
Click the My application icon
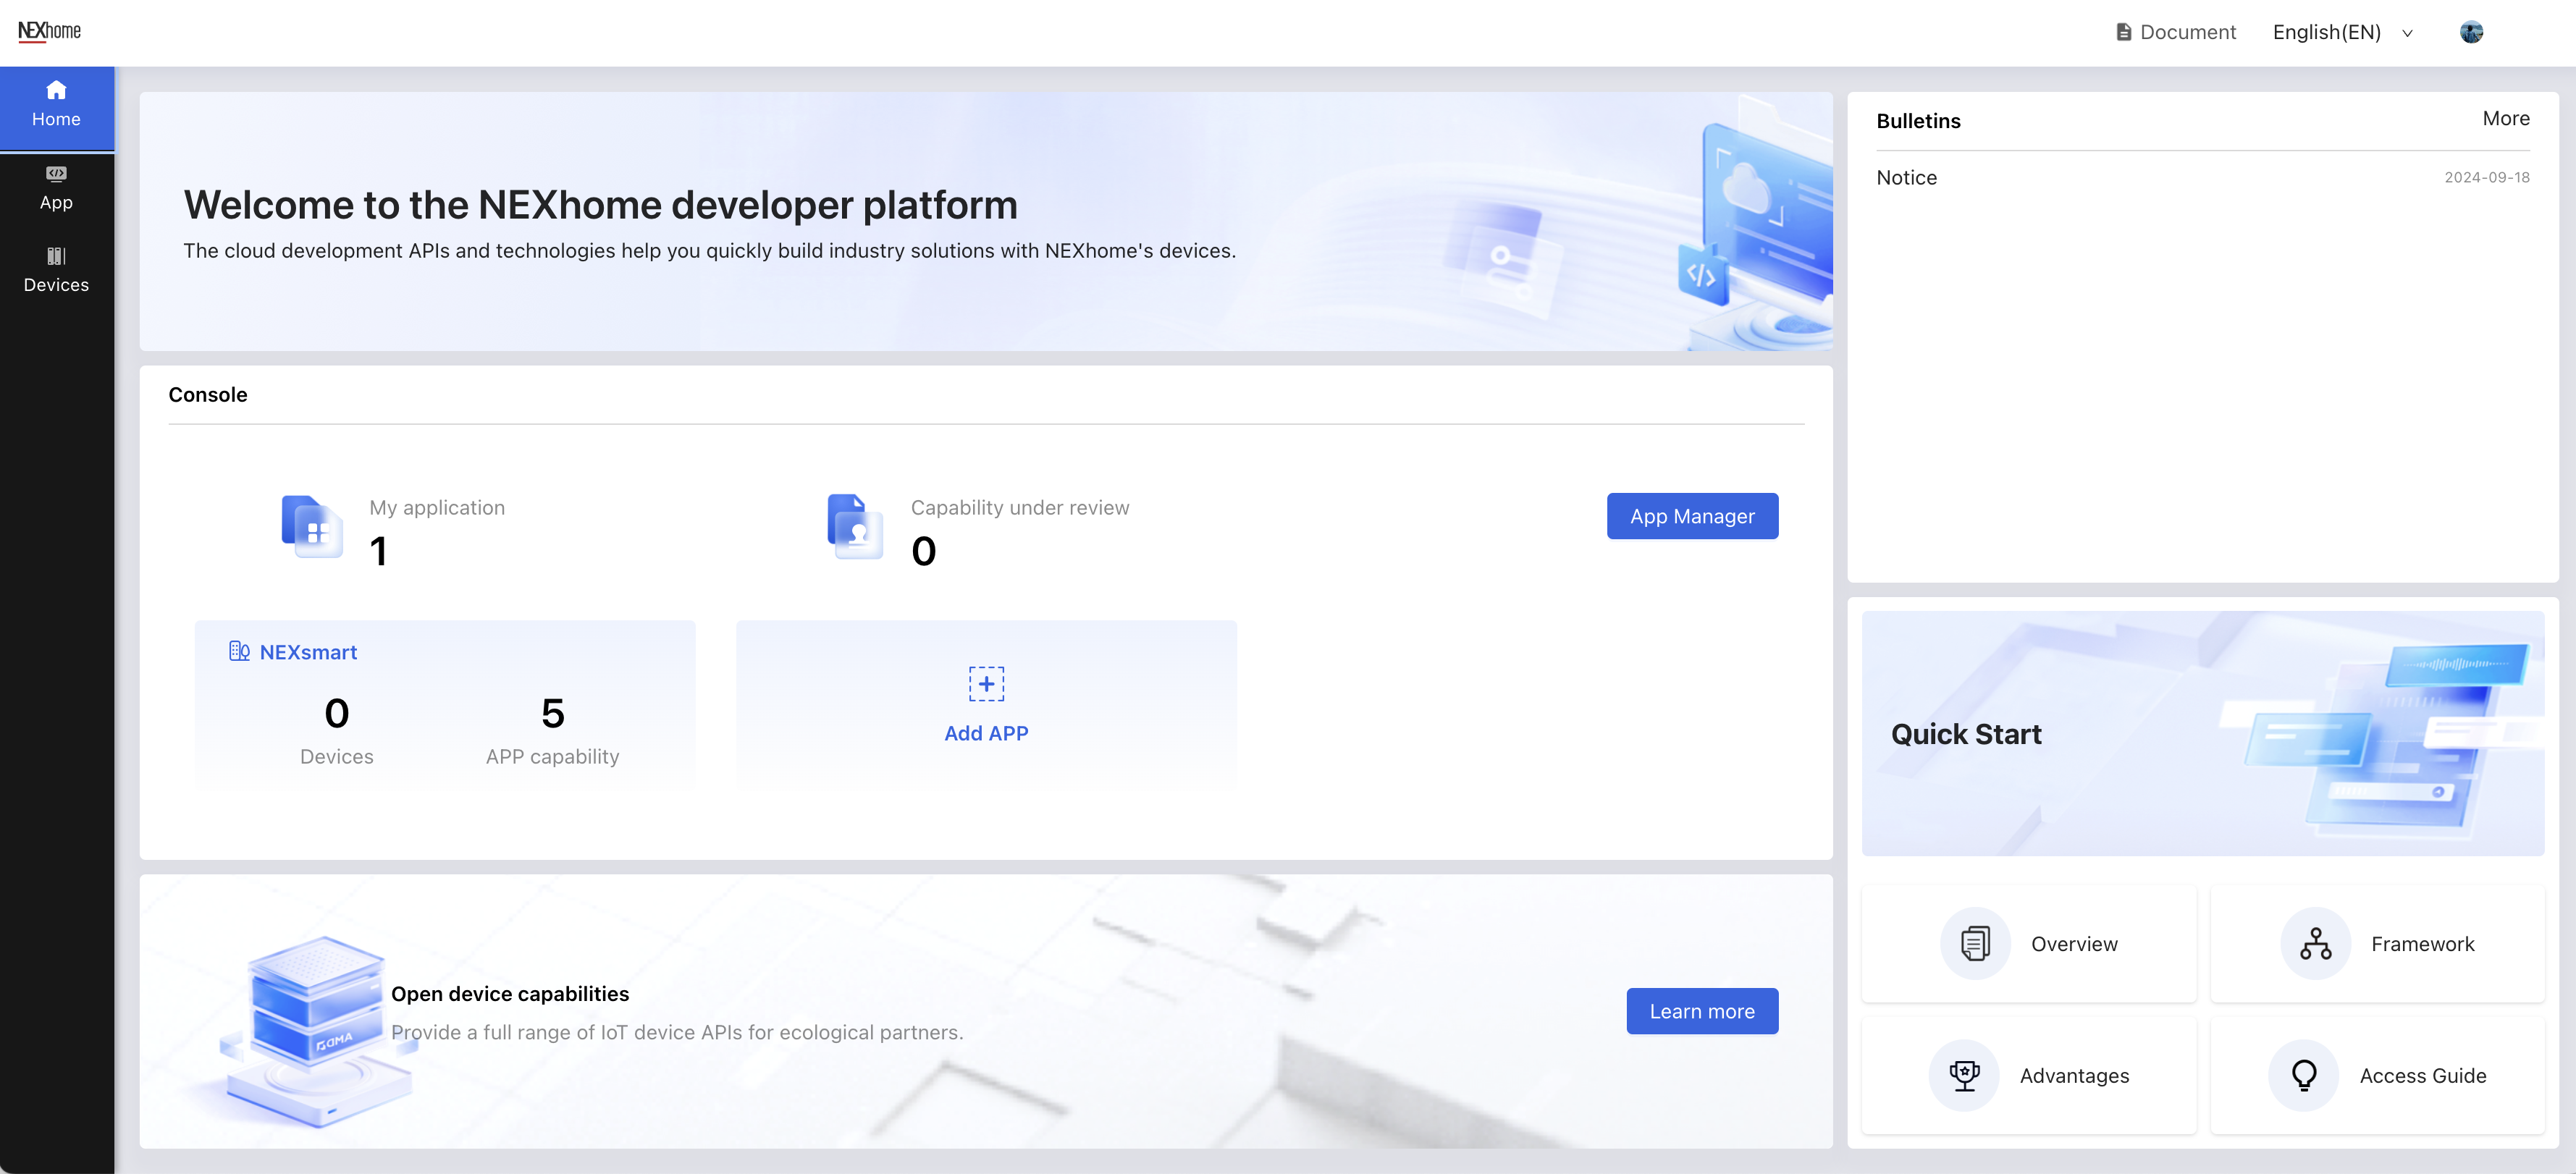coord(311,526)
